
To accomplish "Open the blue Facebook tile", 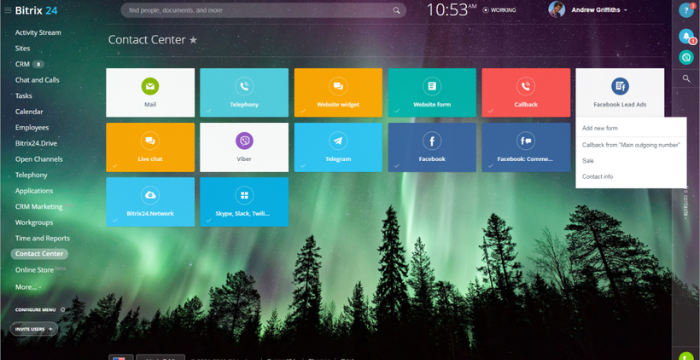I will coord(432,147).
